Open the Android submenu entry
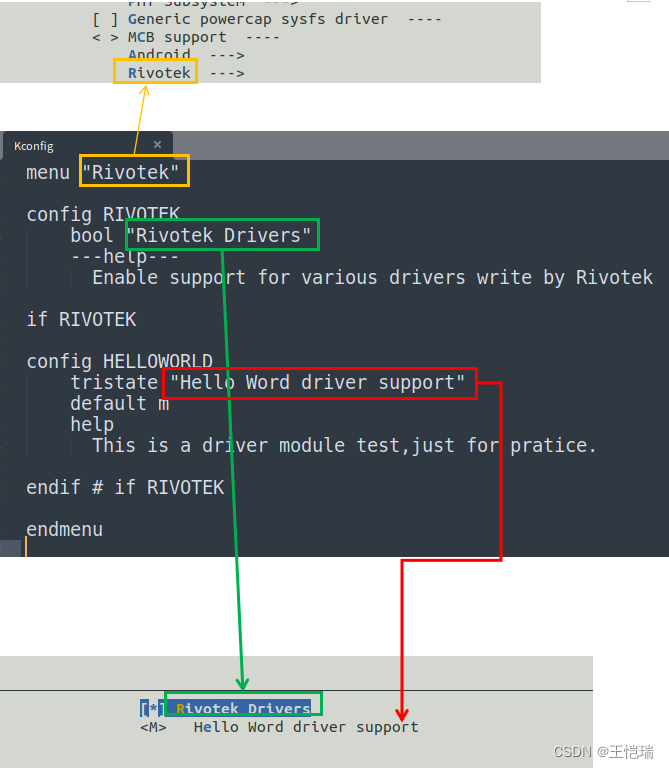Screen dimensions: 669x768 click(159, 54)
